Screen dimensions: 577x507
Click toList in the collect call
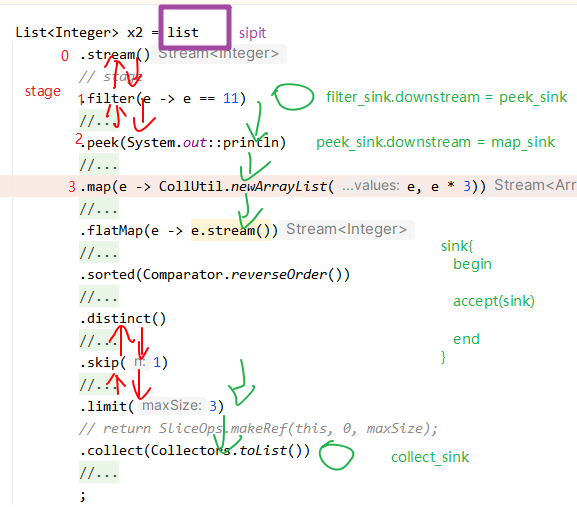[x=263, y=450]
